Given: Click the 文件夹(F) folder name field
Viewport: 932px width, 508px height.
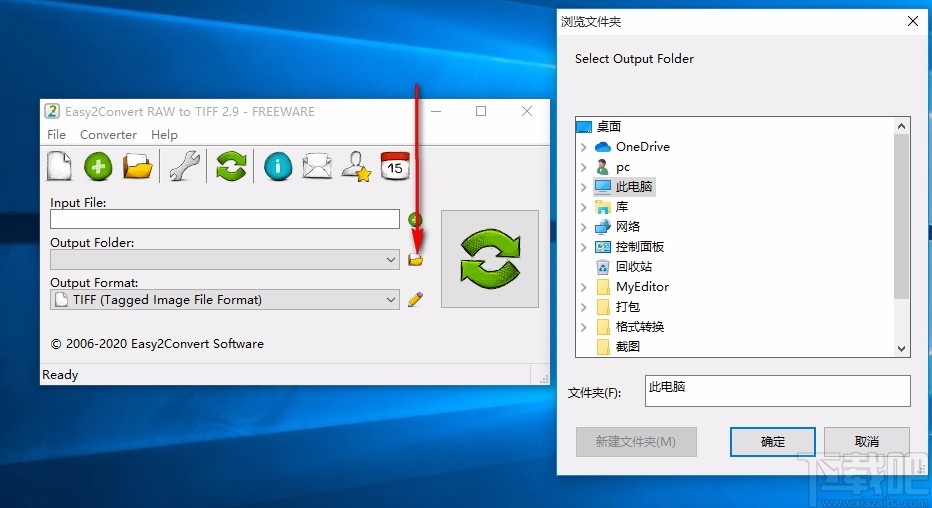Looking at the screenshot, I should 777,391.
